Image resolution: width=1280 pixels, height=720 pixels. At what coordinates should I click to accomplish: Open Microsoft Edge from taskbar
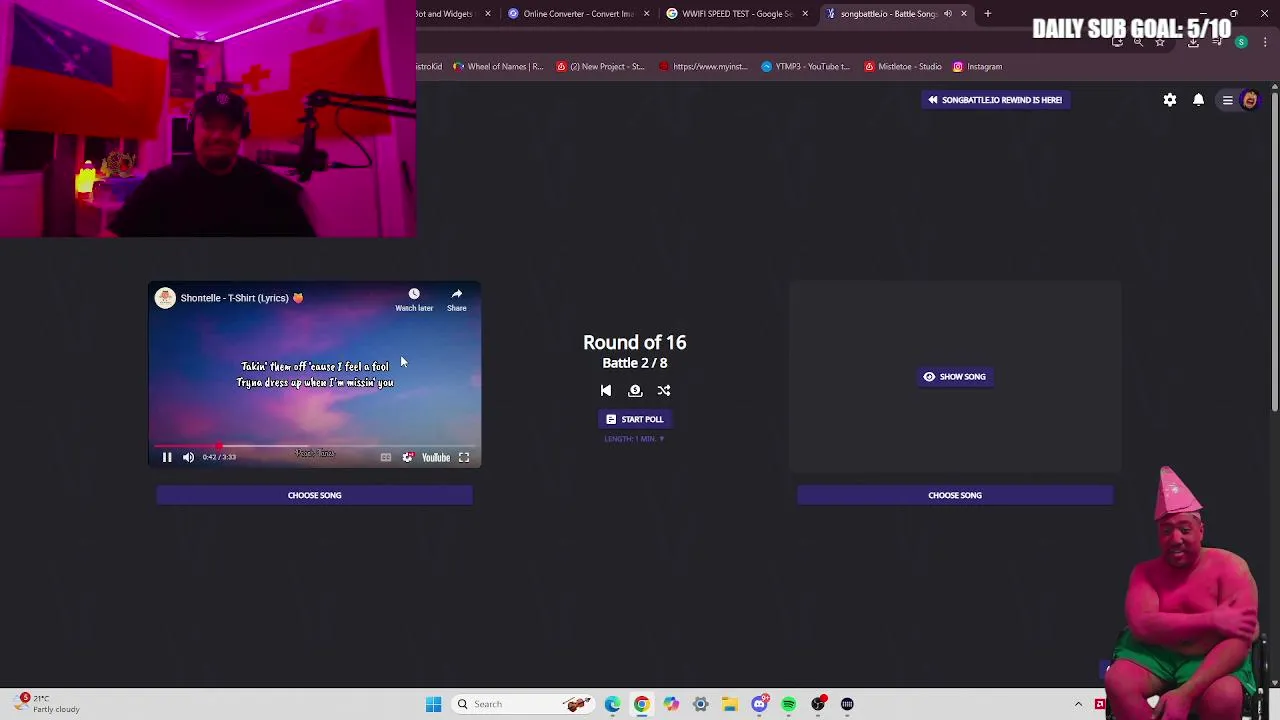612,704
